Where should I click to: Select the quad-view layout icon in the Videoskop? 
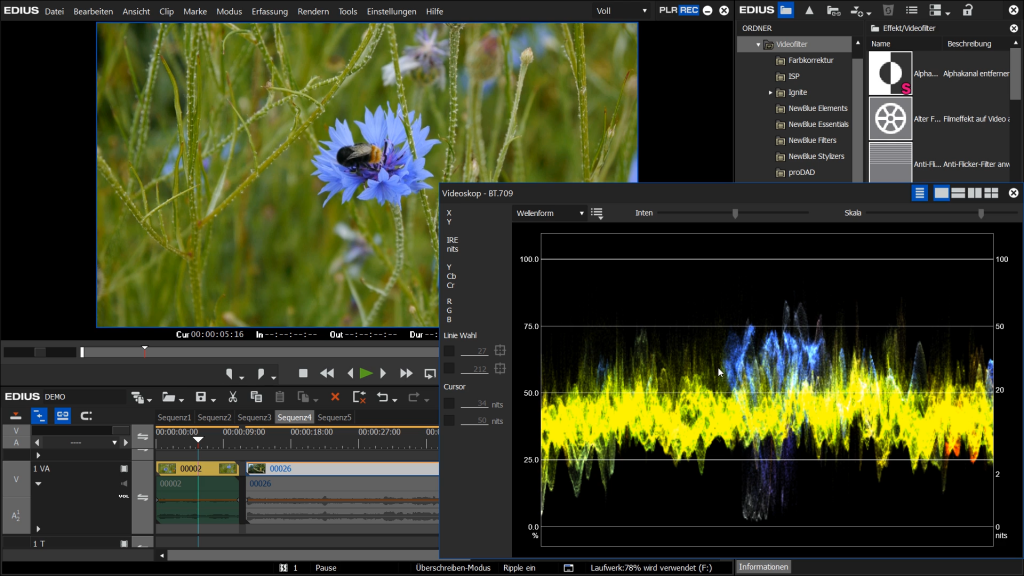click(992, 192)
